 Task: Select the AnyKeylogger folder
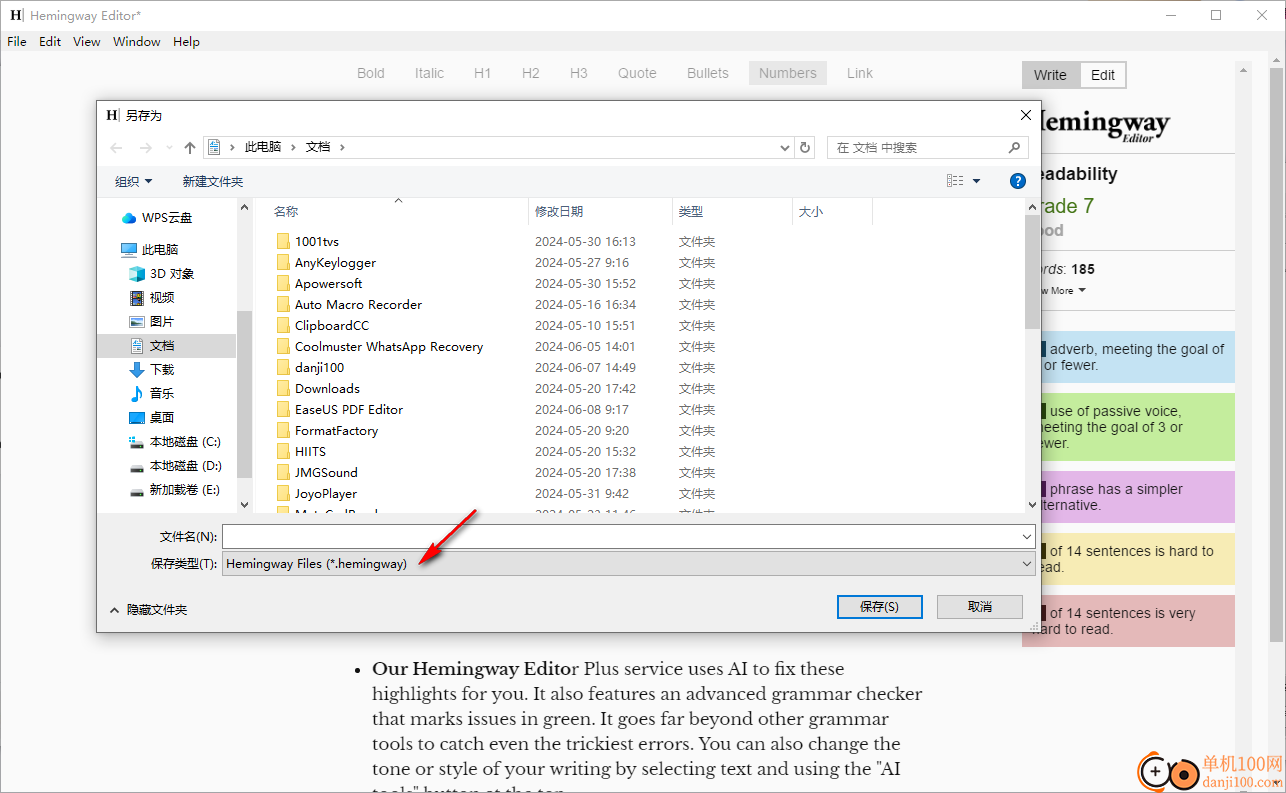pyautogui.click(x=335, y=262)
